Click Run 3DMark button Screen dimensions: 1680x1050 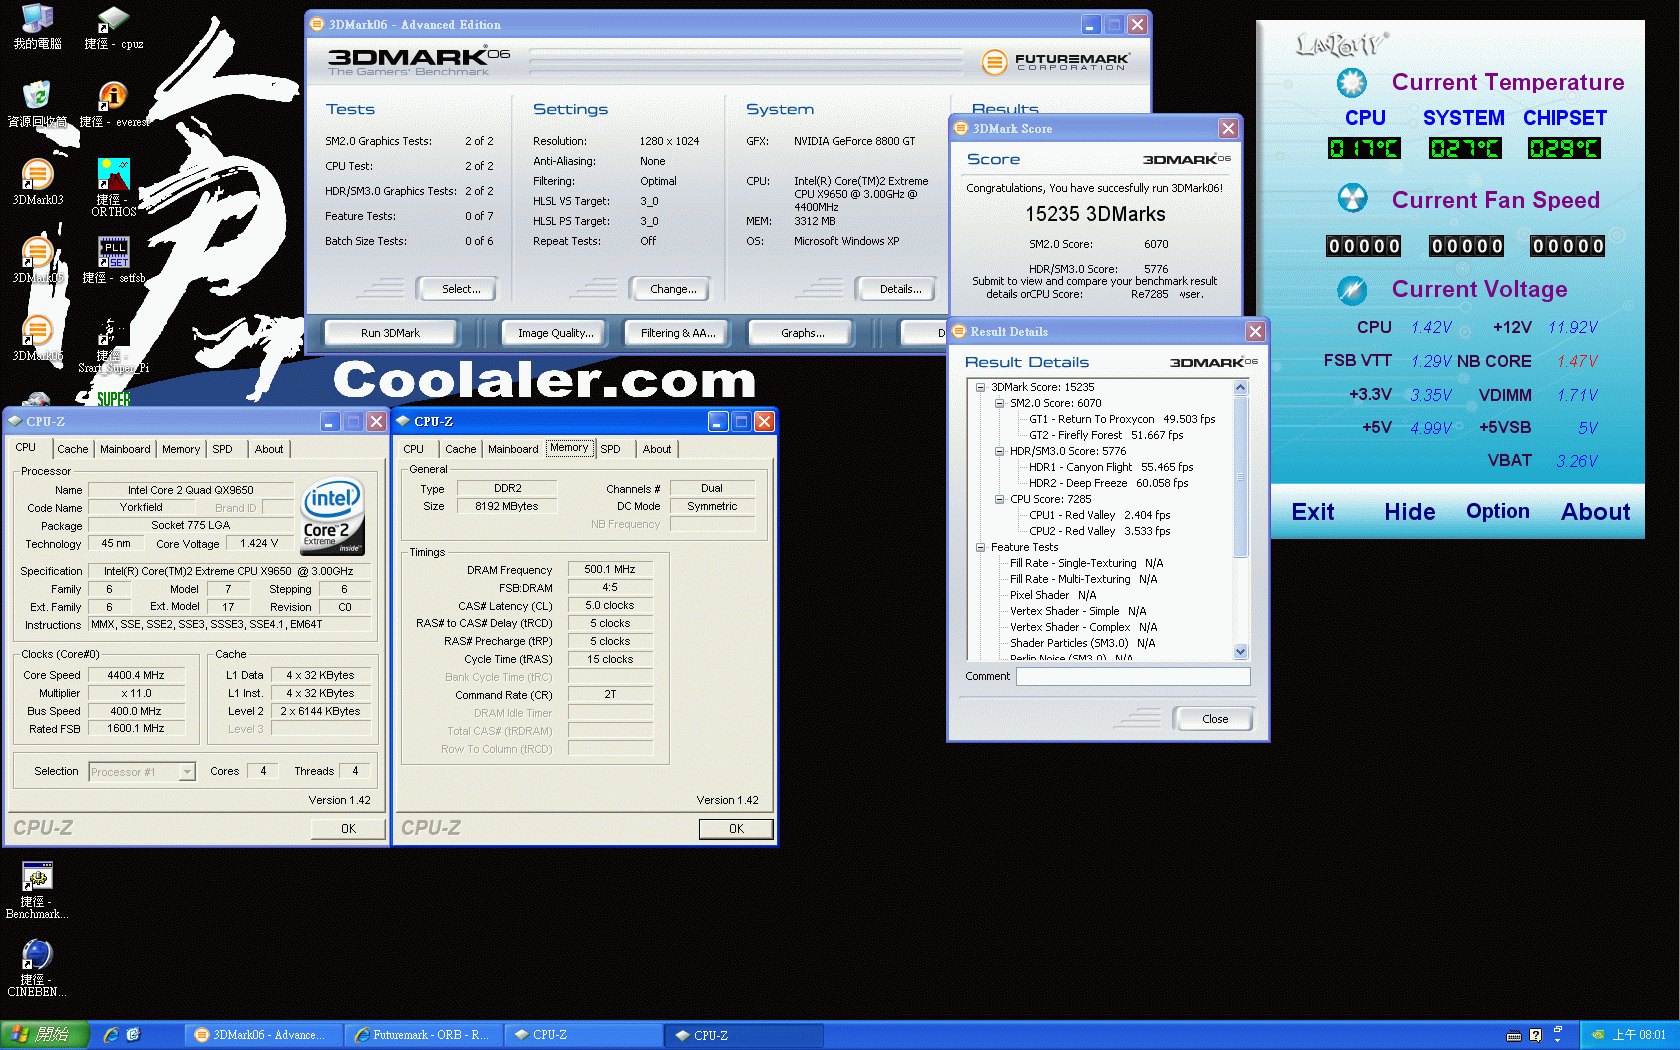point(390,333)
